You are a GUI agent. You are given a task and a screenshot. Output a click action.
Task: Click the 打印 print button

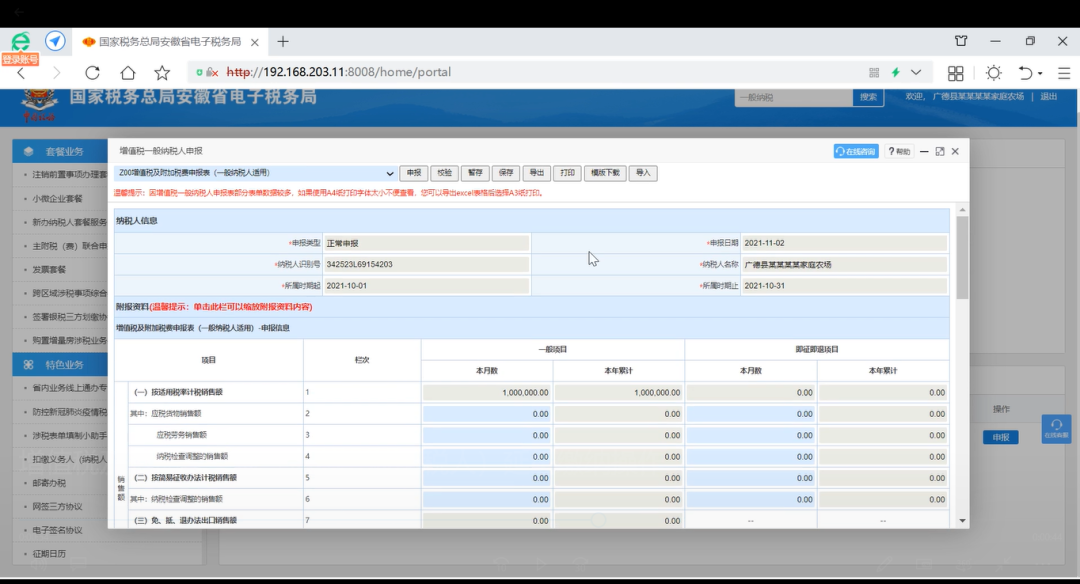point(567,173)
